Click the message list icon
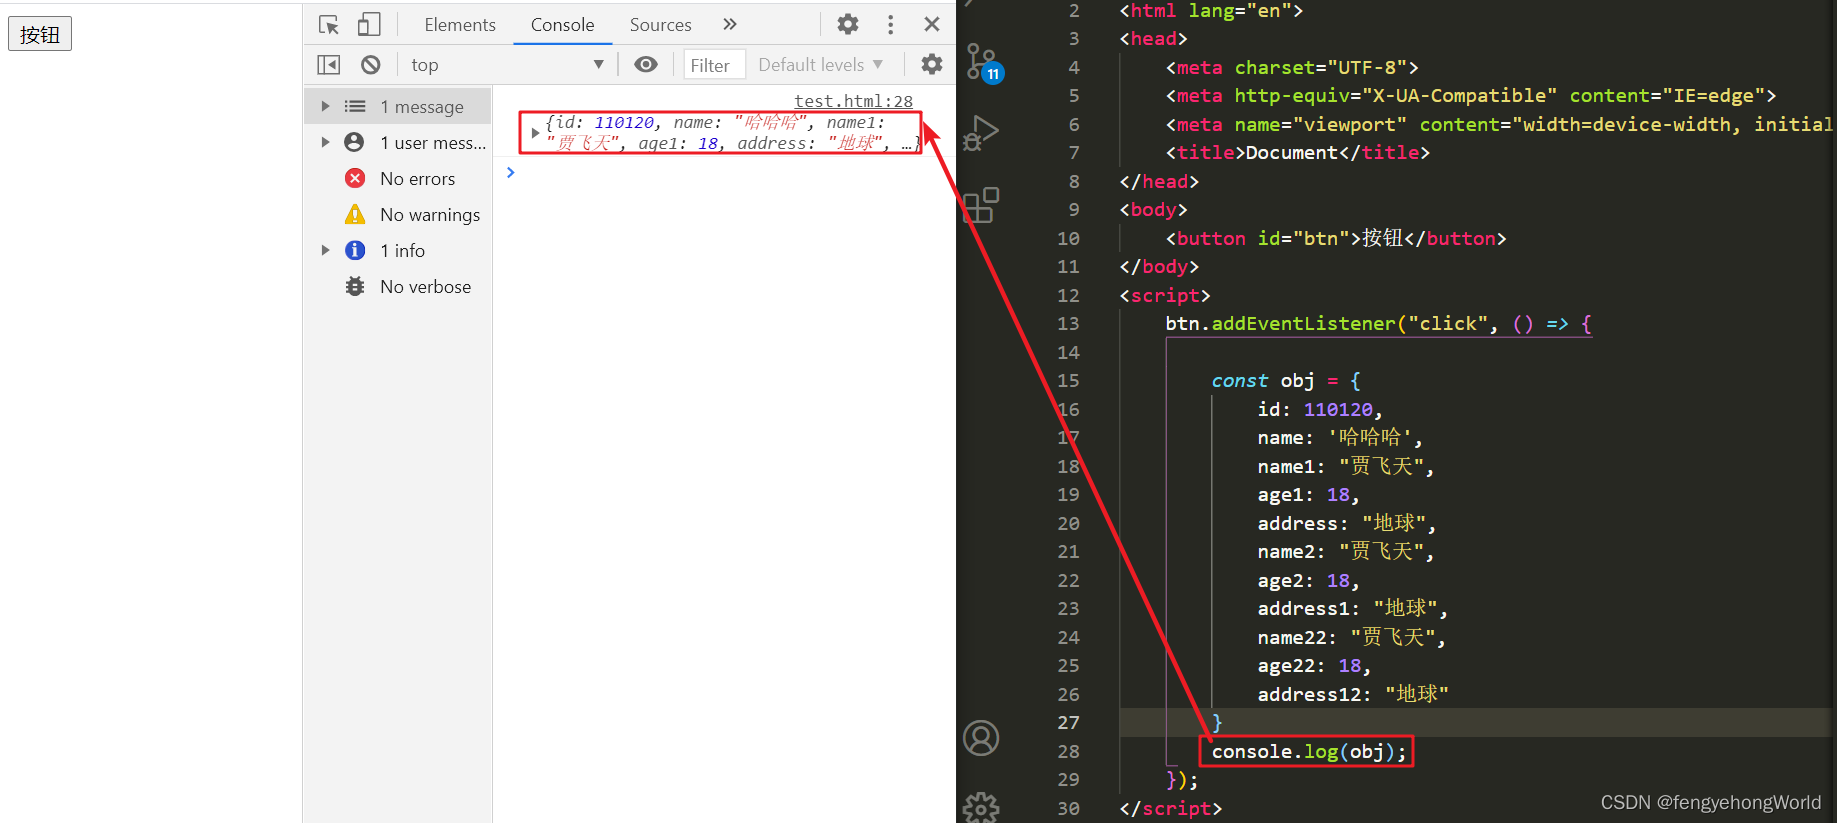Viewport: 1837px width, 823px height. click(355, 106)
